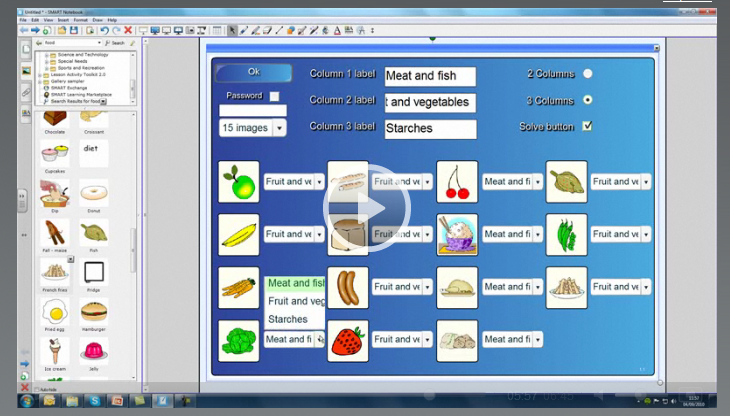Viewport: 730px width, 416px height.
Task: Open the Insert menu
Action: pos(63,20)
